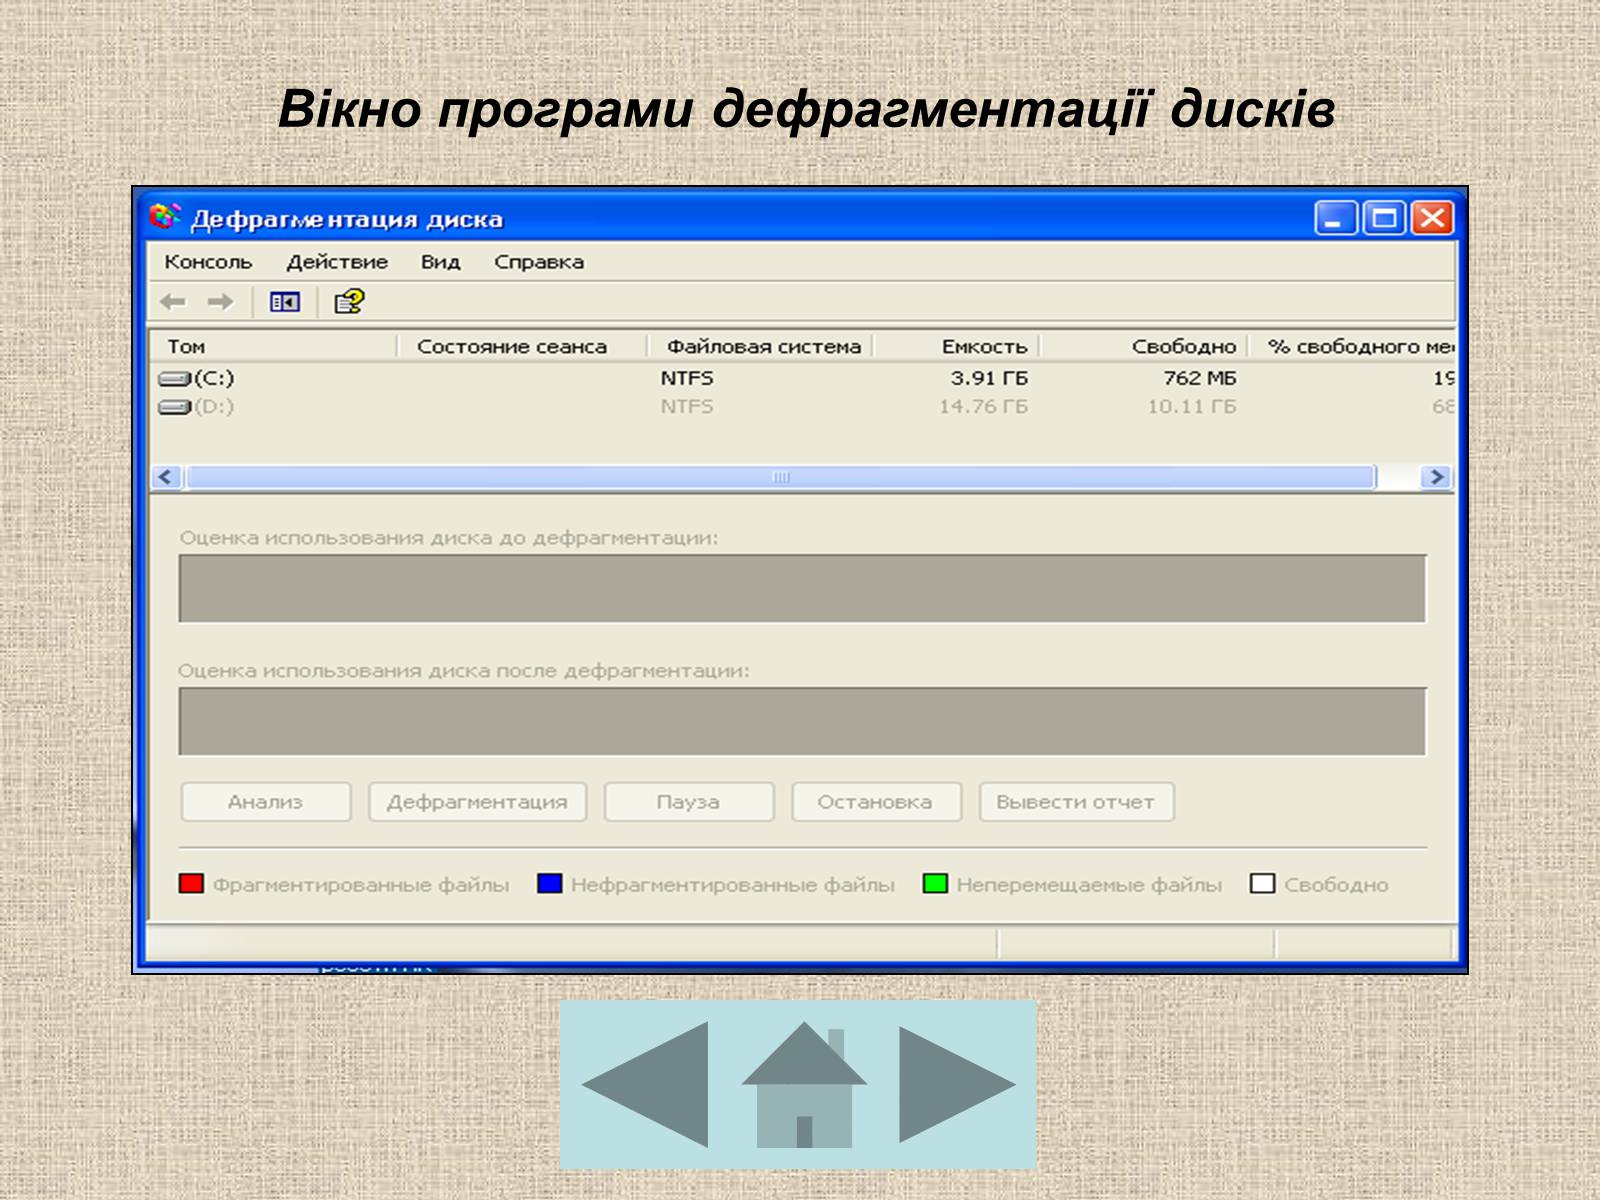Go to home slide via house icon
1600x1200 pixels.
tap(804, 1084)
